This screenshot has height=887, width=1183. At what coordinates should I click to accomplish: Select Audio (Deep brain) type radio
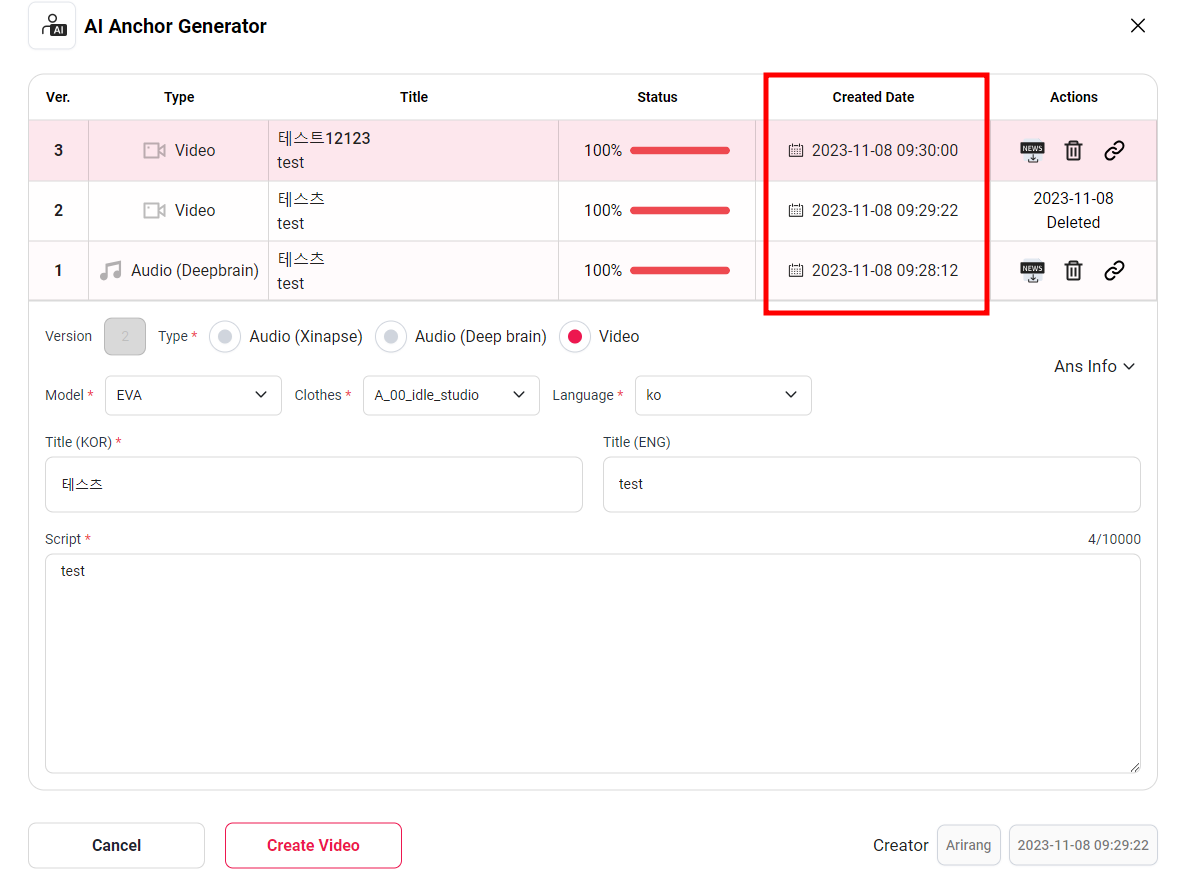coord(391,337)
